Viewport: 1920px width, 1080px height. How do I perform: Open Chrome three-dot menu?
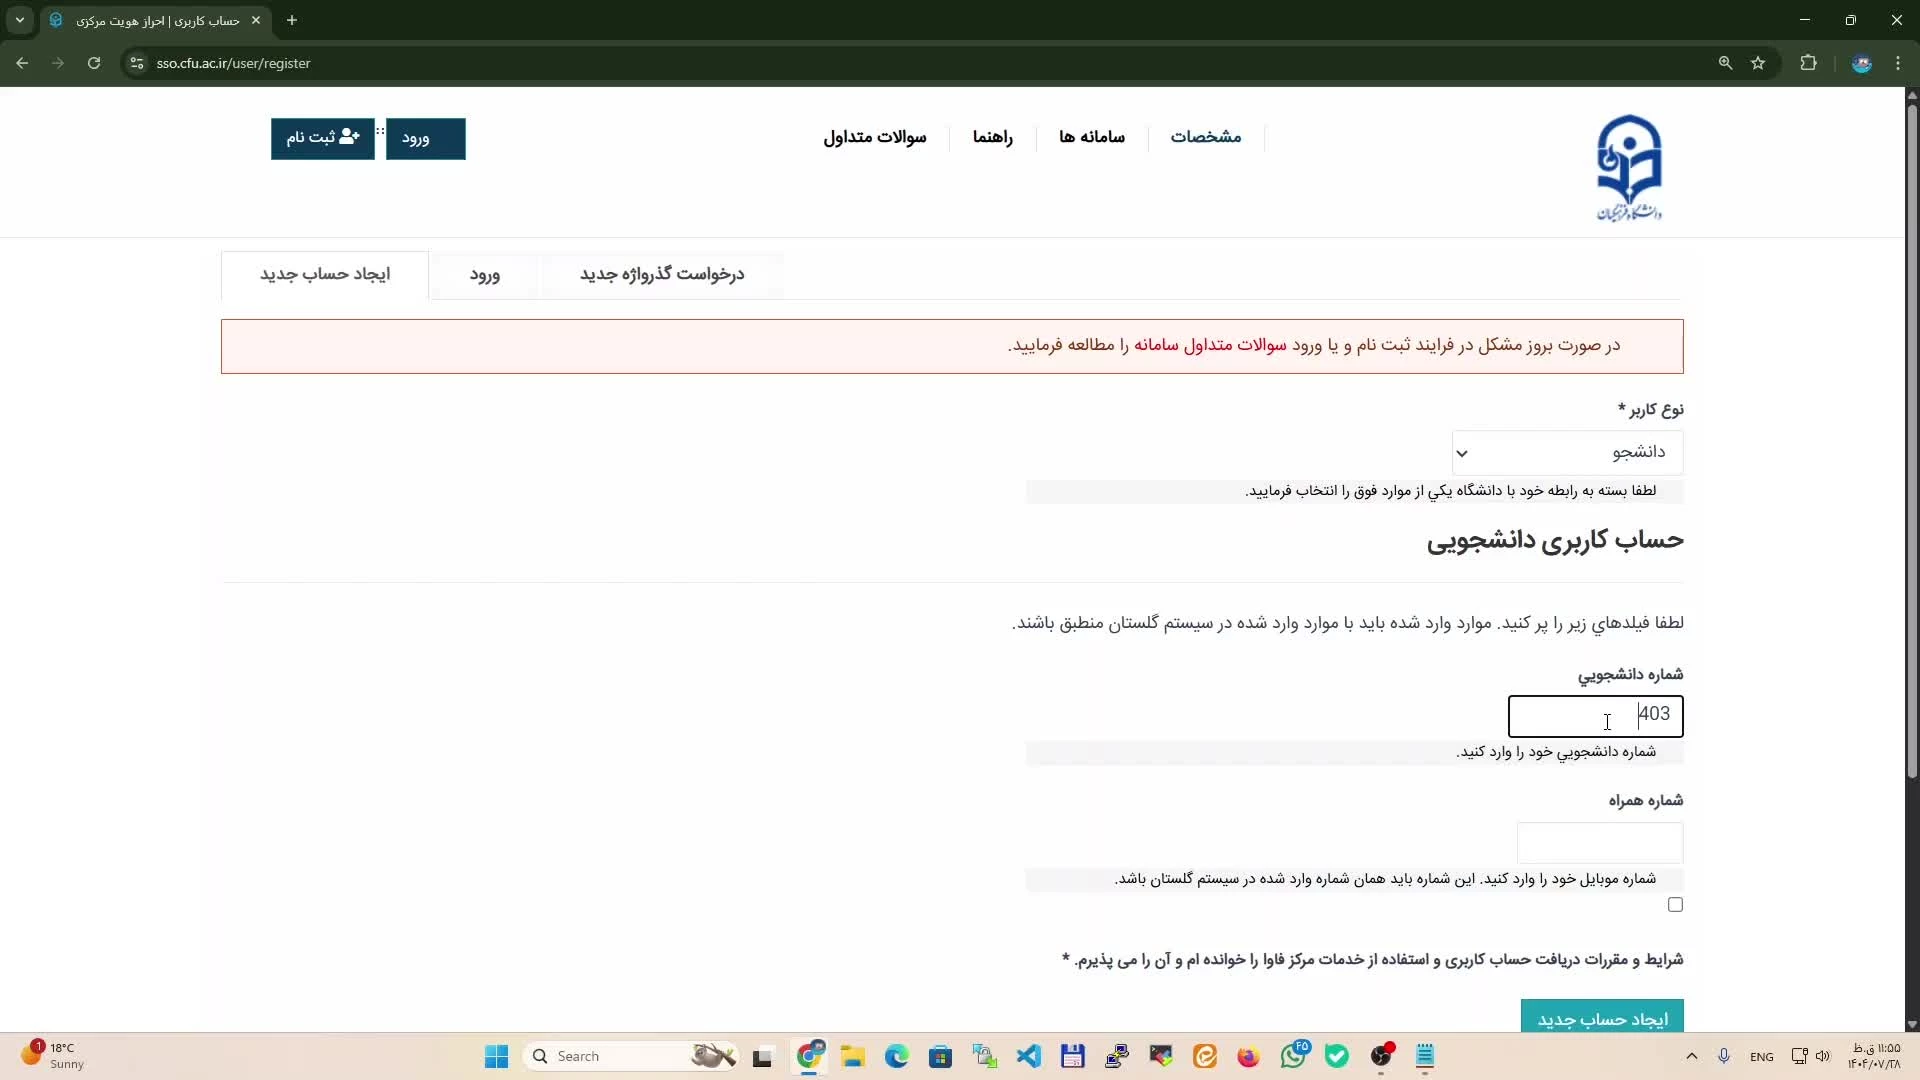click(1898, 63)
